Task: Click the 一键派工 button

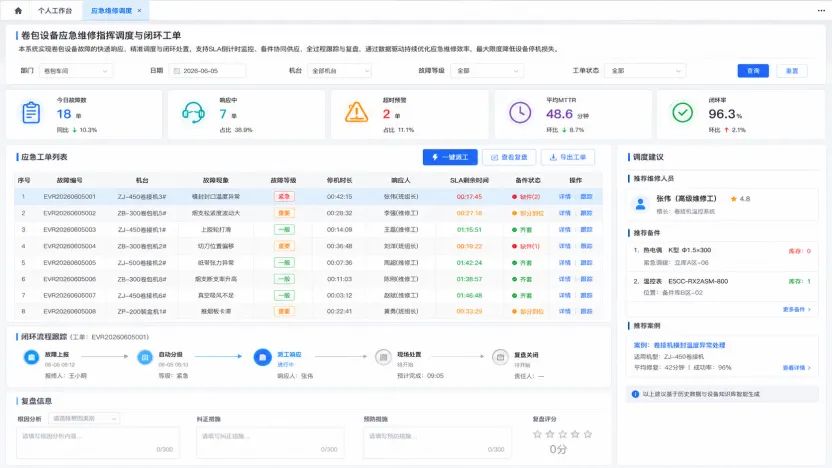Action: point(450,157)
